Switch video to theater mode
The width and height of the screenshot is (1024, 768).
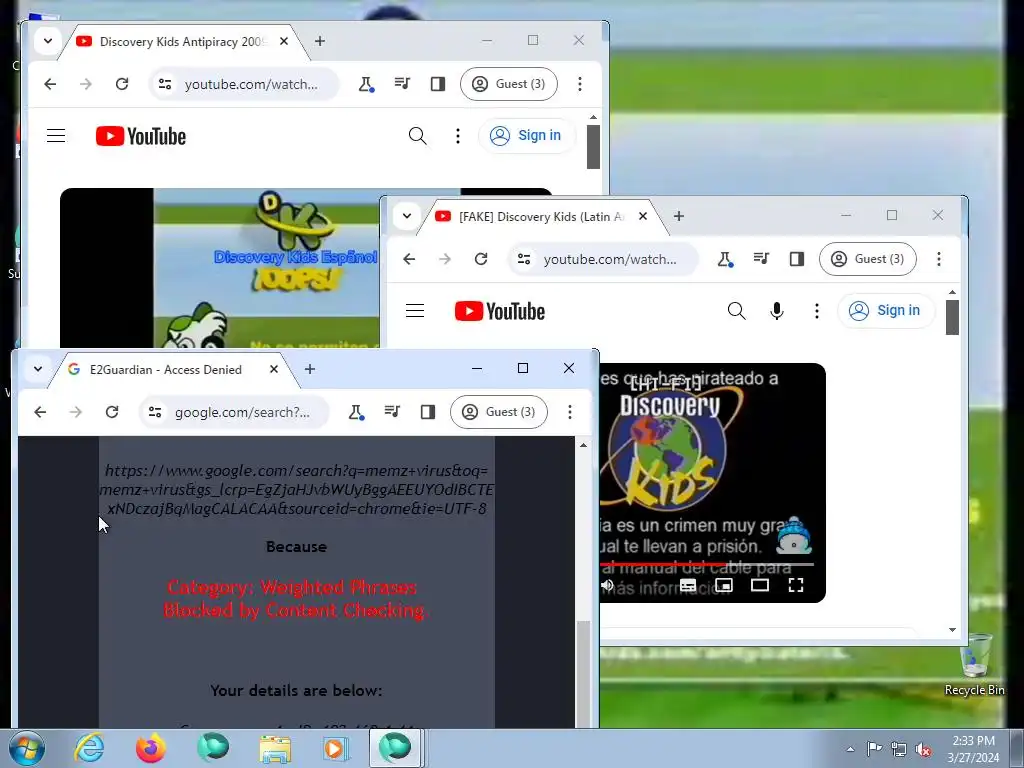pyautogui.click(x=760, y=585)
